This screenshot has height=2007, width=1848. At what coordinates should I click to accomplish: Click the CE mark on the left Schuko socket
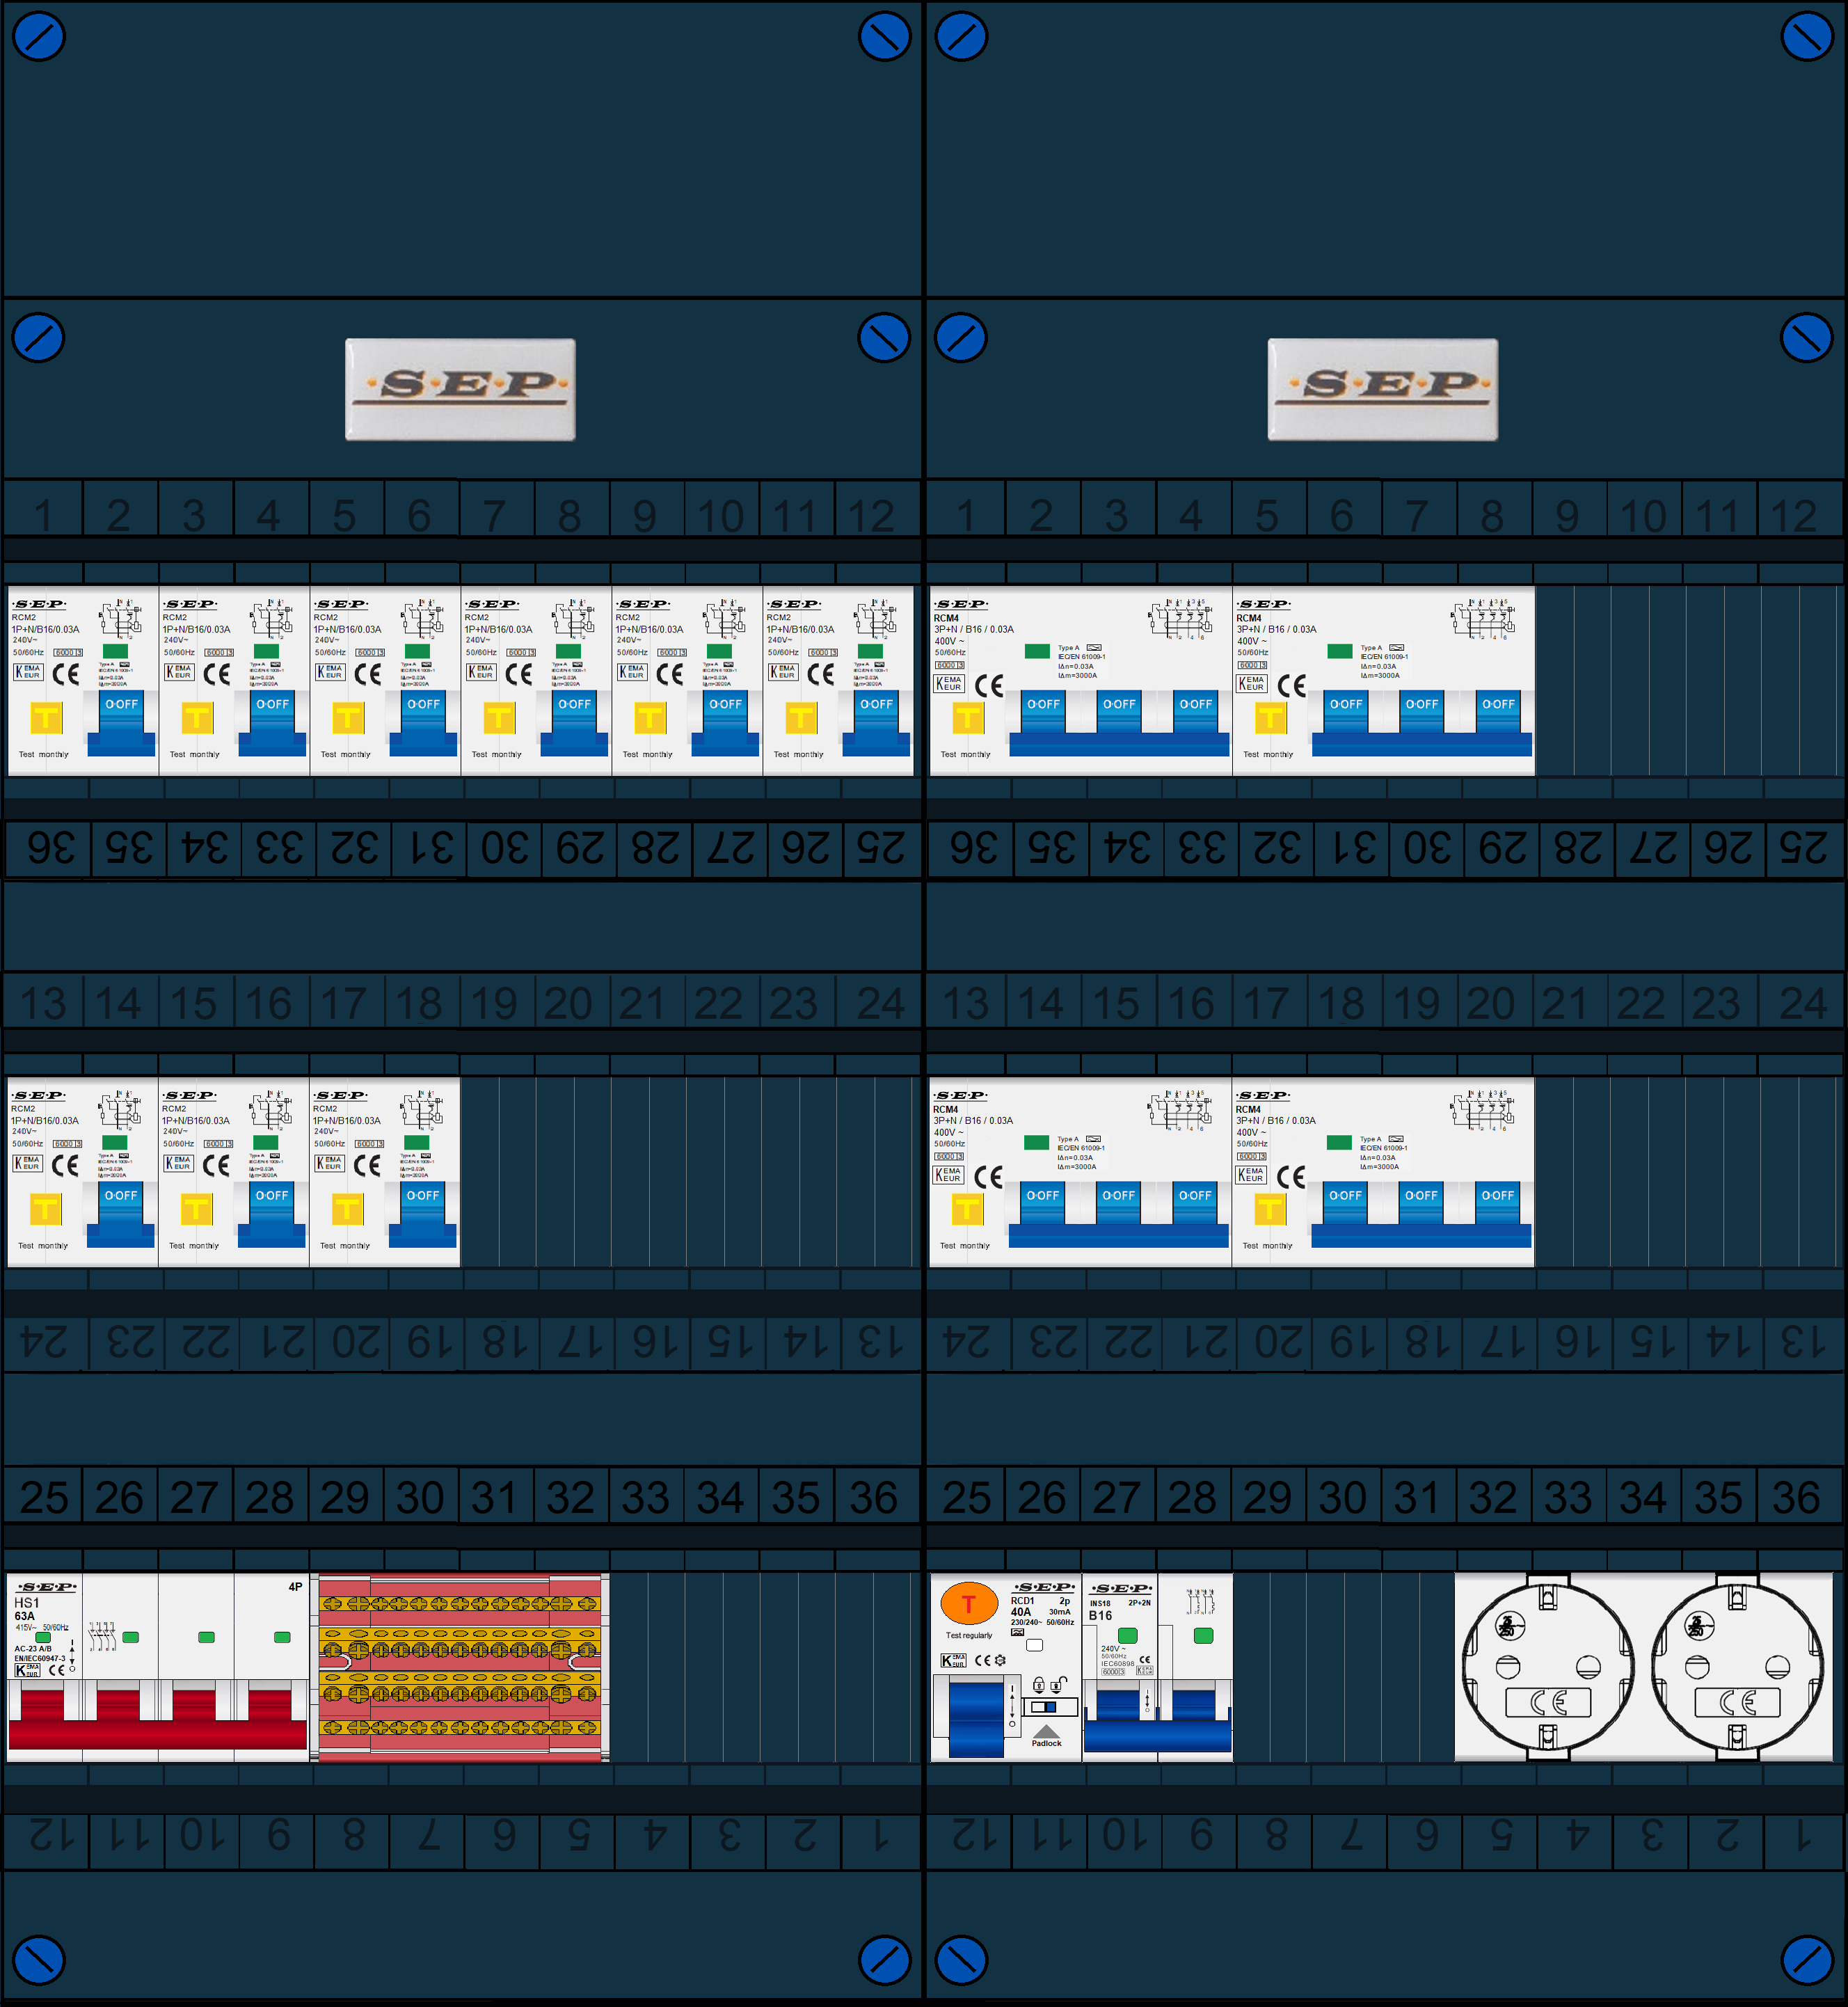point(1548,1702)
